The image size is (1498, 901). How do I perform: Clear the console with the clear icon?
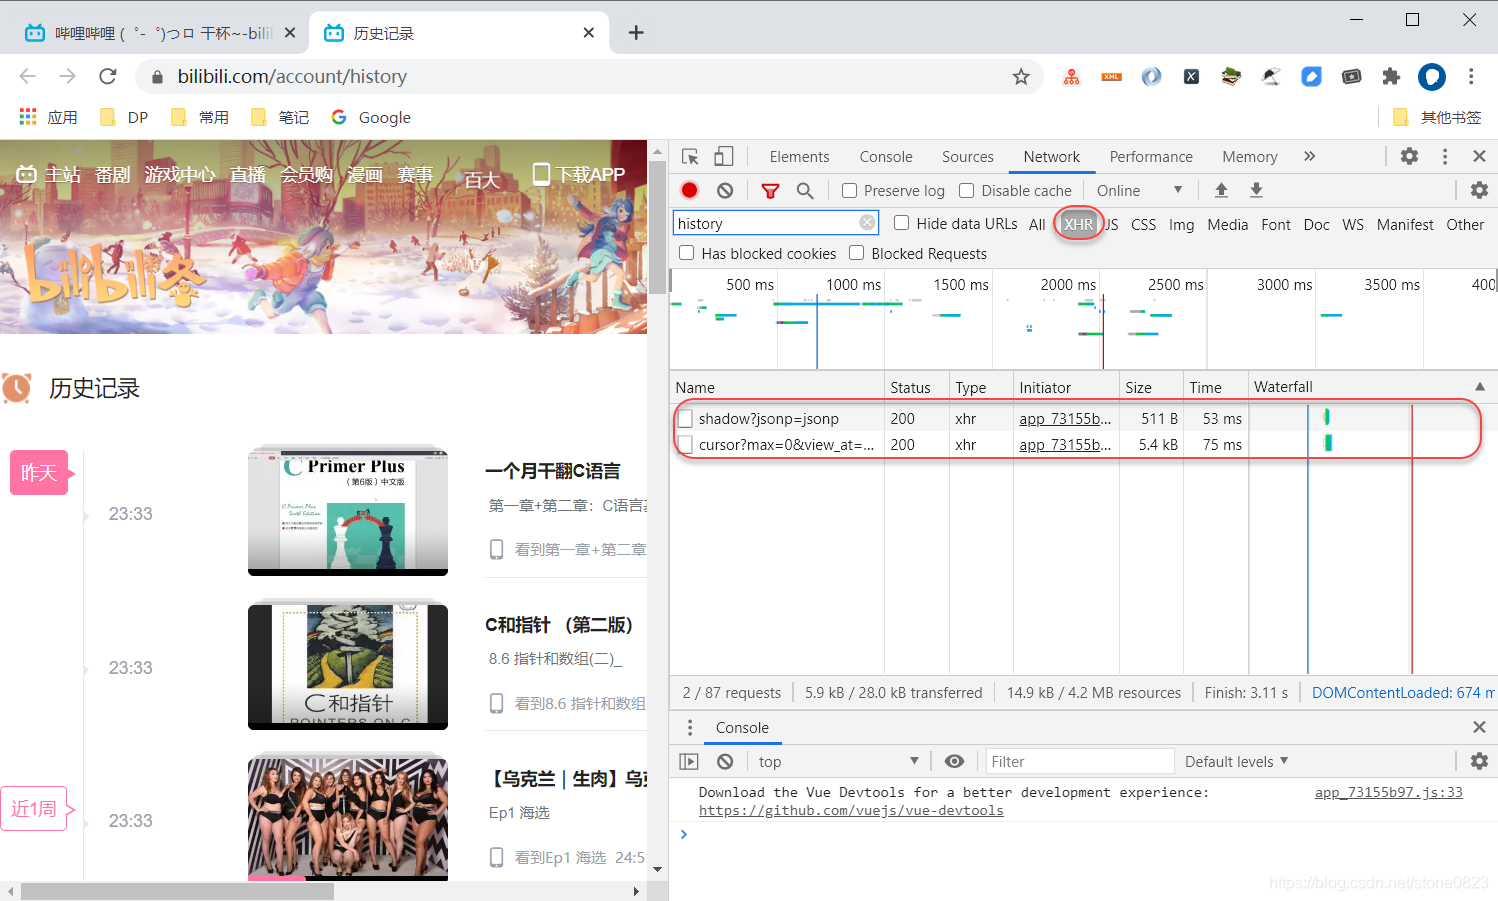click(725, 761)
